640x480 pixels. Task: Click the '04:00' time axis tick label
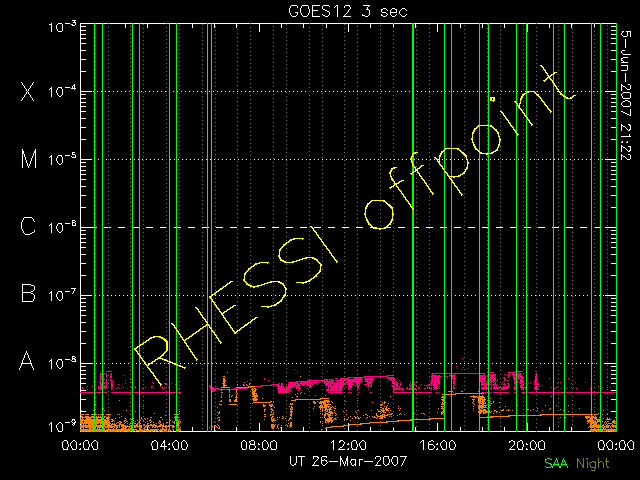tap(169, 445)
